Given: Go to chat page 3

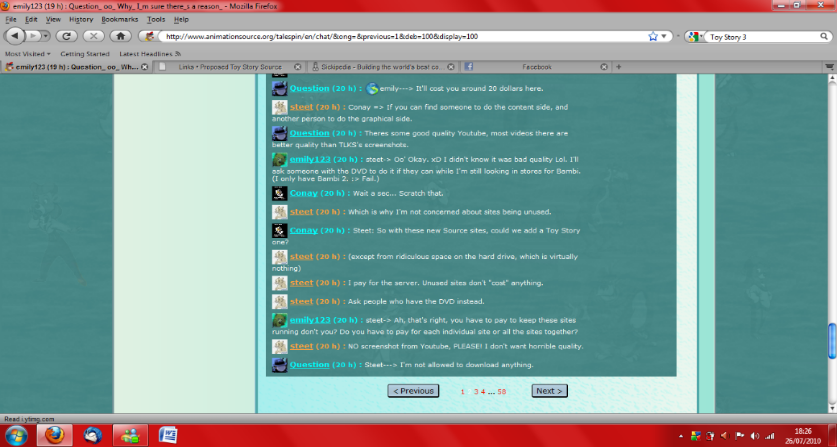Looking at the screenshot, I should [476, 391].
